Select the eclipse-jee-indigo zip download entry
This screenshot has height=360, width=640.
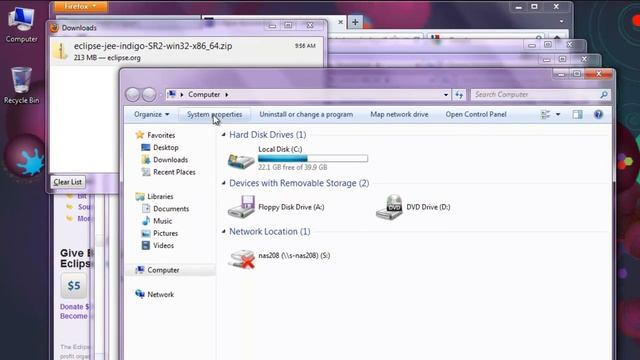click(188, 51)
